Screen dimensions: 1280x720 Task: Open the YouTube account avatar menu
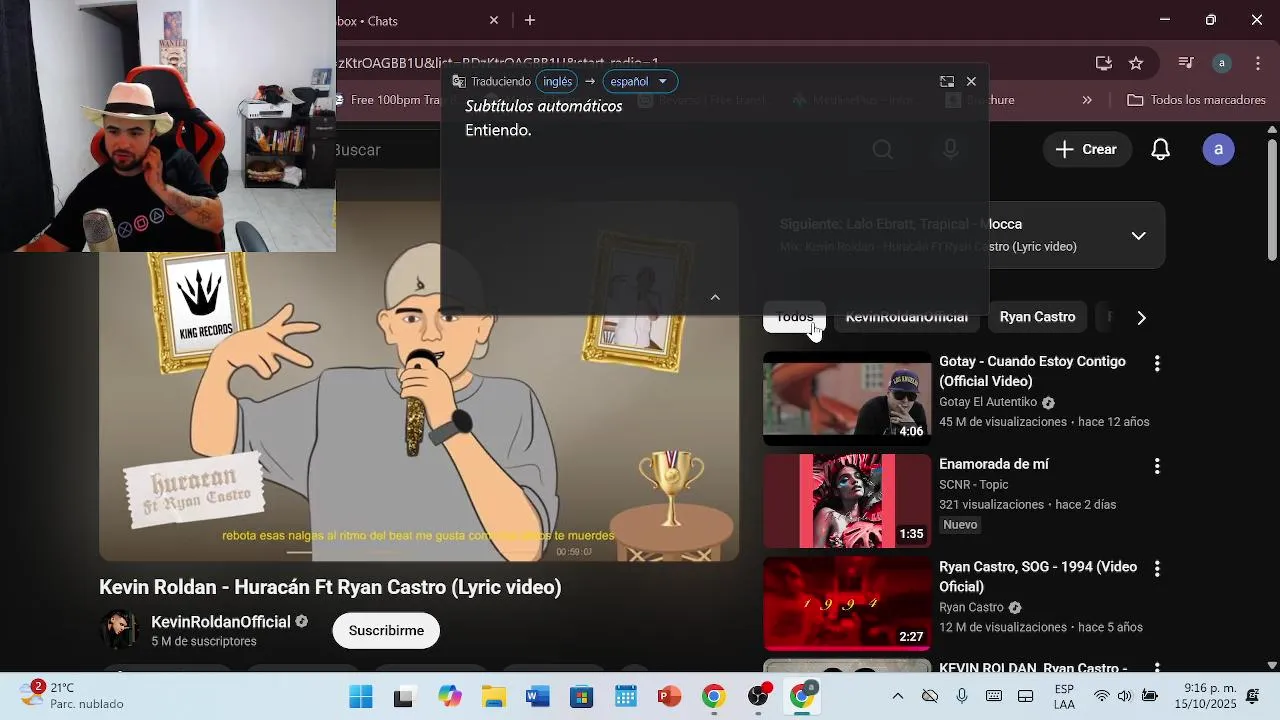[x=1218, y=150]
